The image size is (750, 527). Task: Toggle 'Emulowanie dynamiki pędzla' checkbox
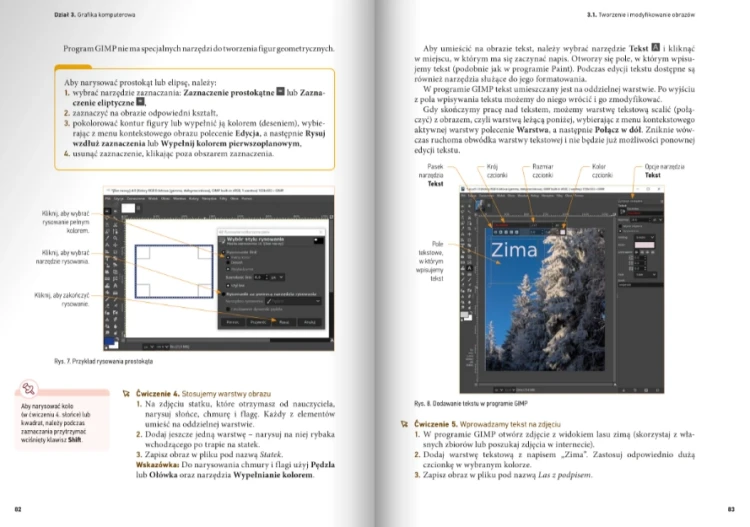[x=228, y=309]
